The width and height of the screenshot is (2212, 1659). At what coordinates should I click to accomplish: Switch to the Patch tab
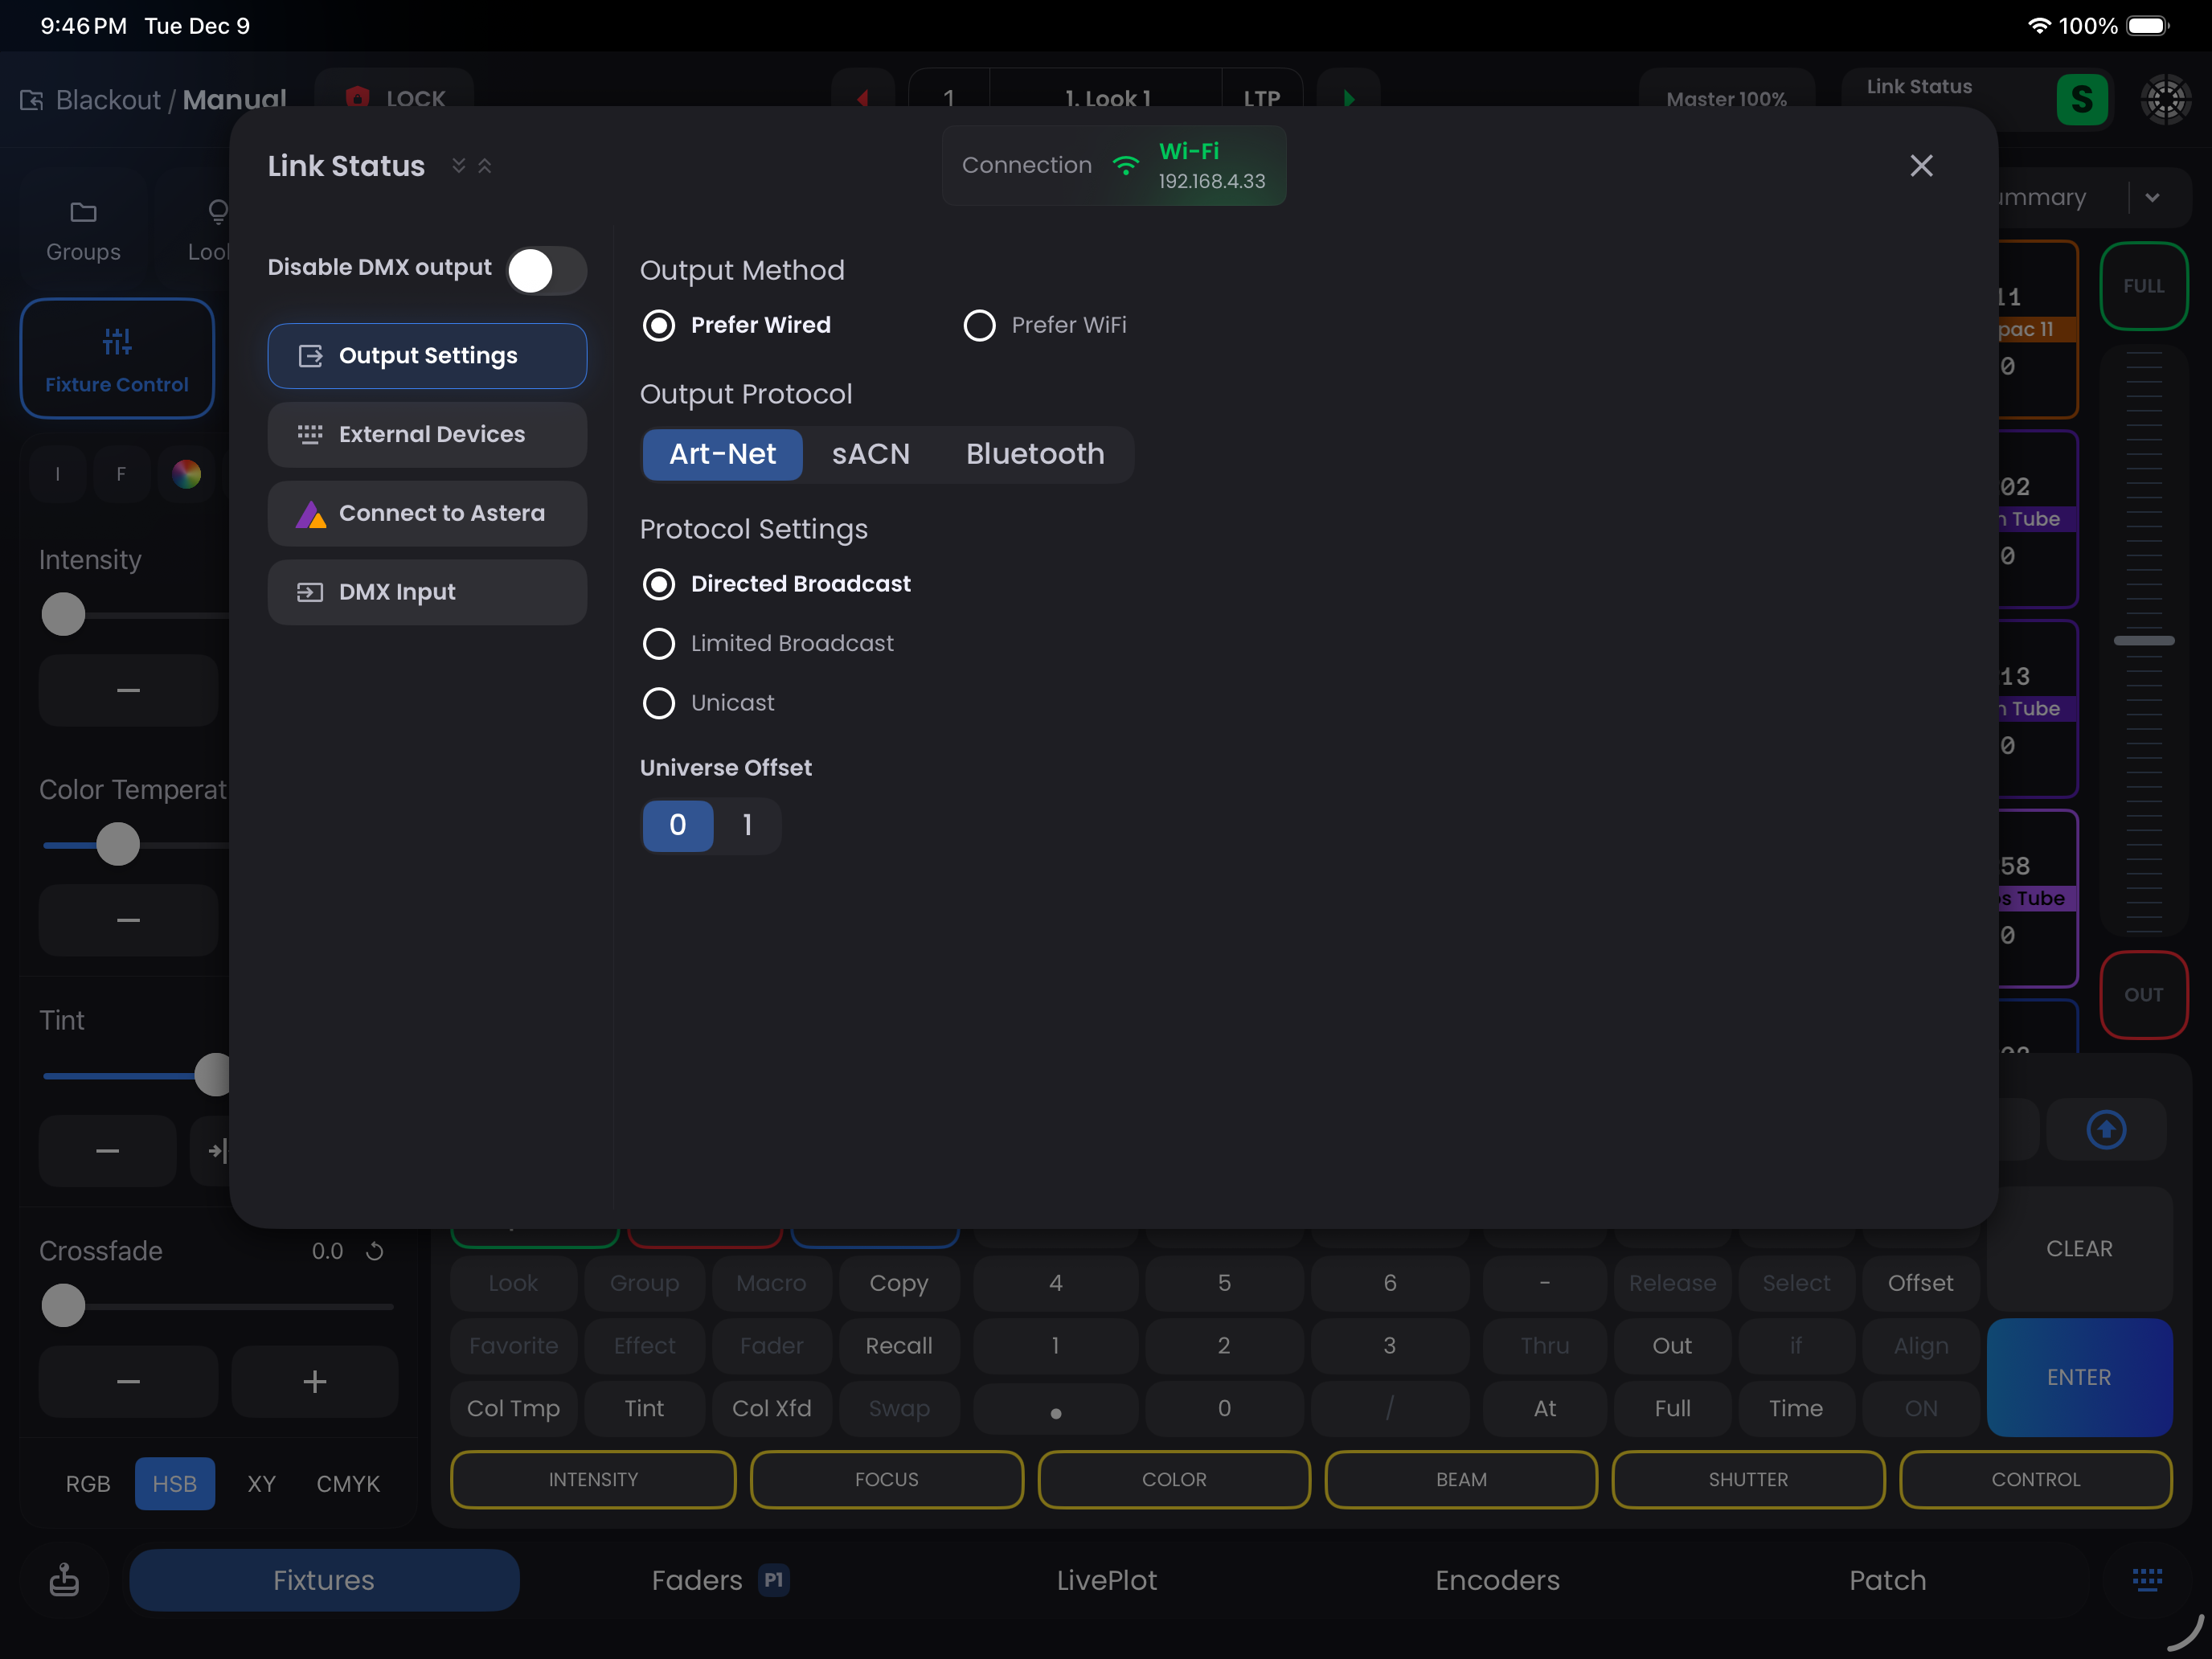click(1887, 1580)
